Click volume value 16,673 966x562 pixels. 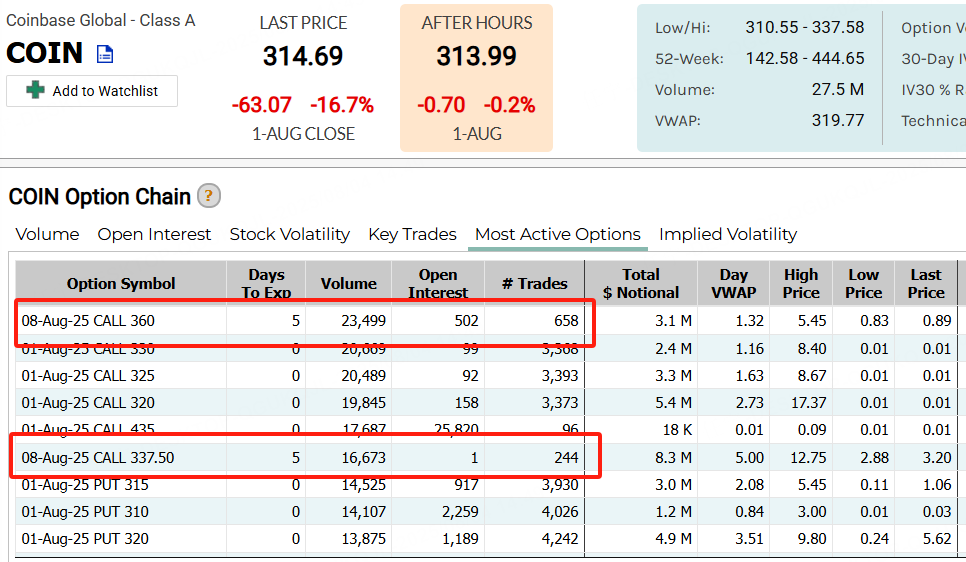(363, 458)
